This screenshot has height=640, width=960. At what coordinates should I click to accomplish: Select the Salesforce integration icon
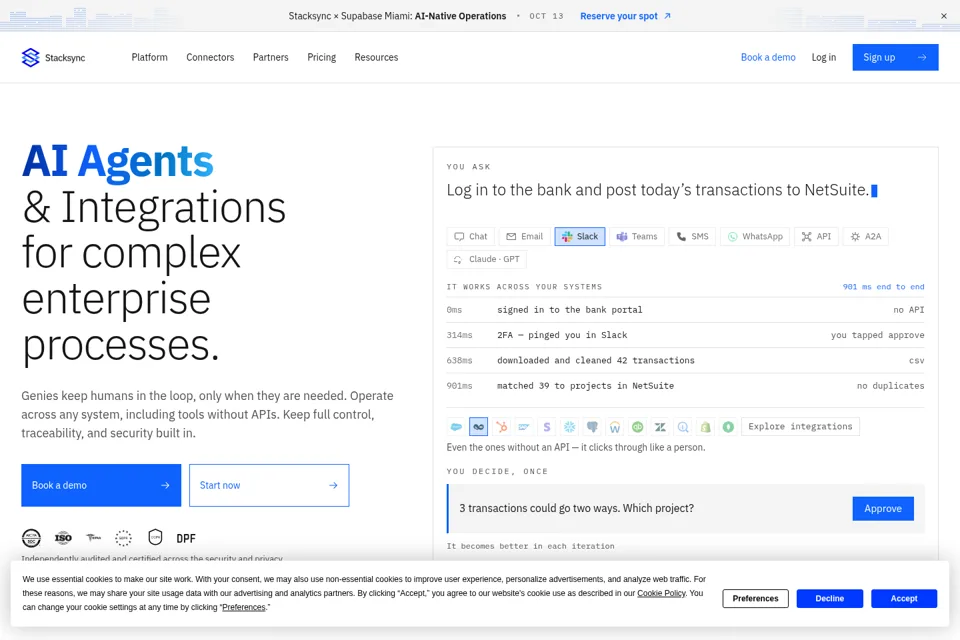(456, 426)
